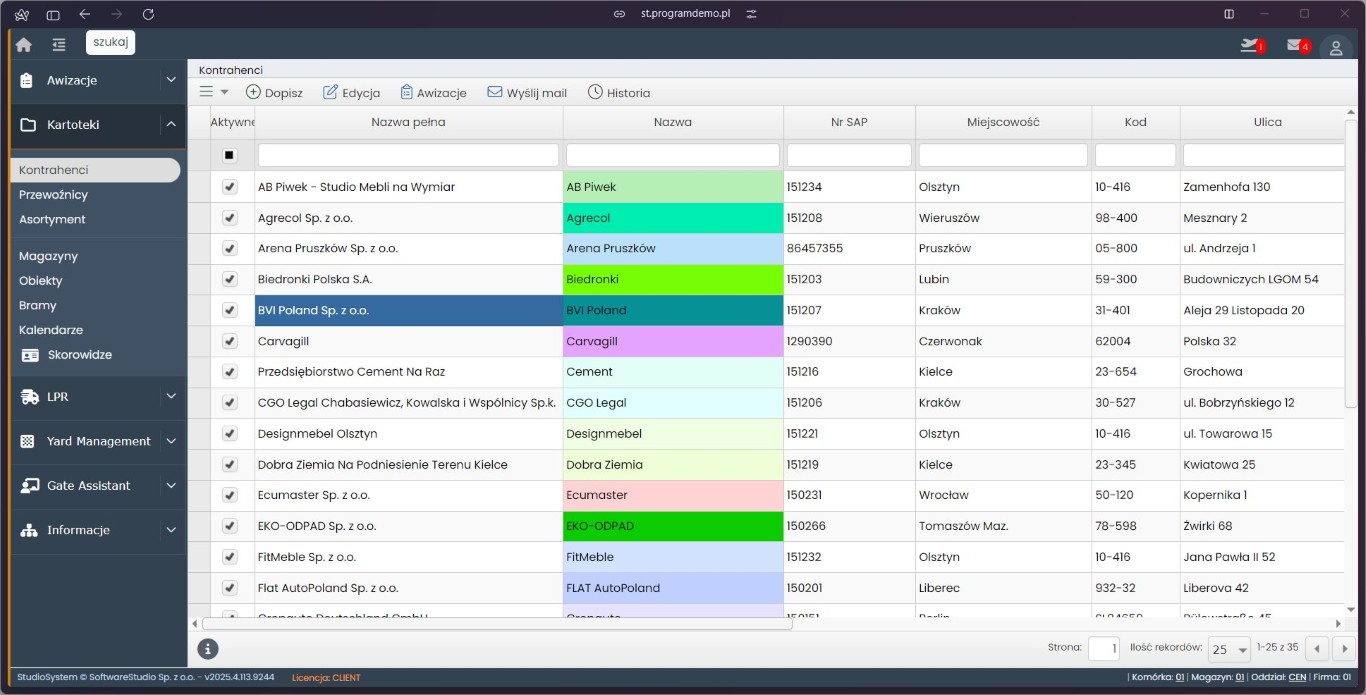Sort by the Nazwa pełna column header
Image resolution: width=1366 pixels, height=695 pixels.
pos(408,122)
